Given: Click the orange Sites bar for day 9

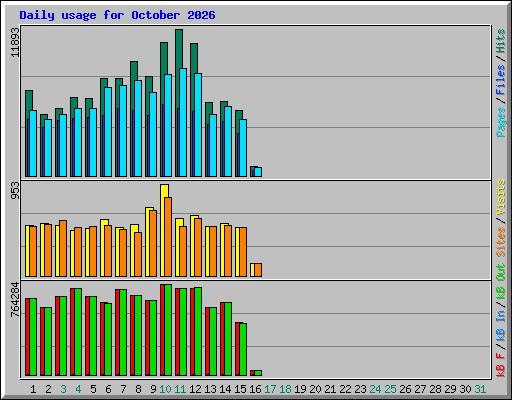Looking at the screenshot, I should (153, 244).
